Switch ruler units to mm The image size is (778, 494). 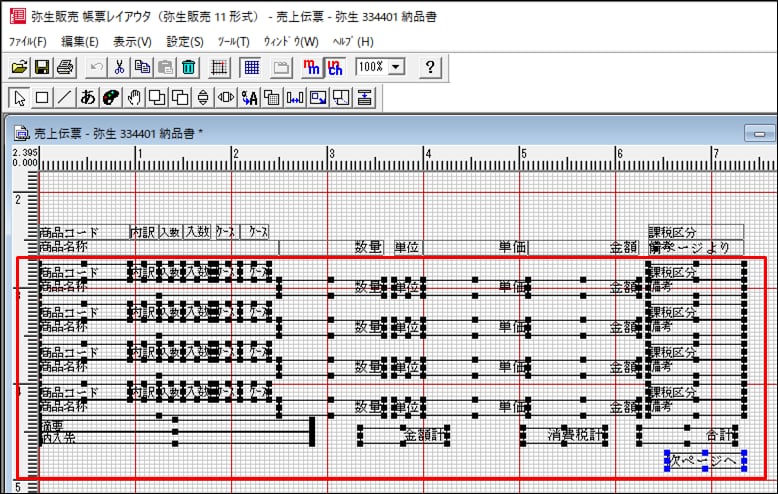(312, 67)
